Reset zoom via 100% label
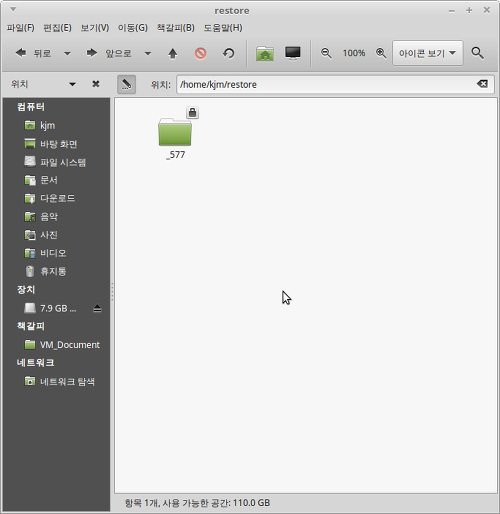 tap(354, 53)
